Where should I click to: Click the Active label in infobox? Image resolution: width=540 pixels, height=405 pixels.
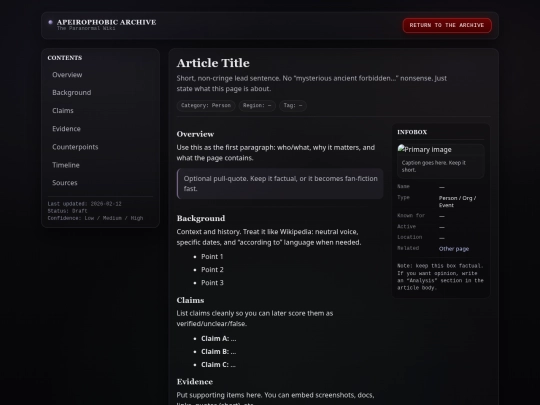[406, 227]
